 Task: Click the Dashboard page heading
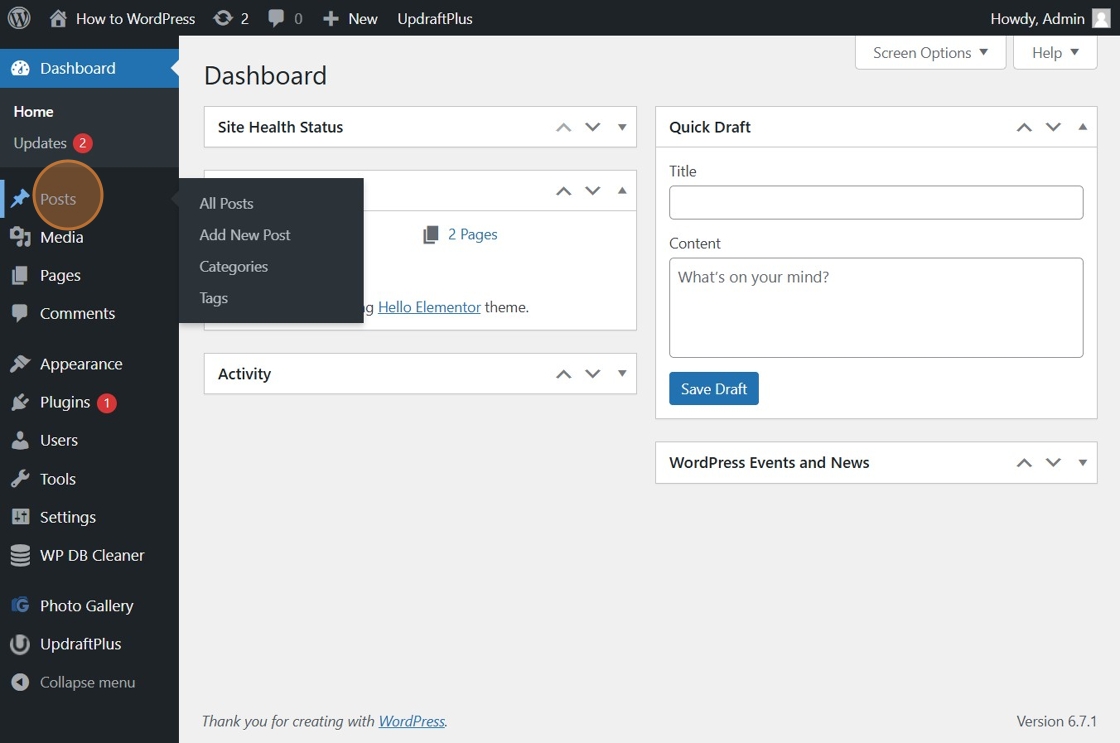266,76
